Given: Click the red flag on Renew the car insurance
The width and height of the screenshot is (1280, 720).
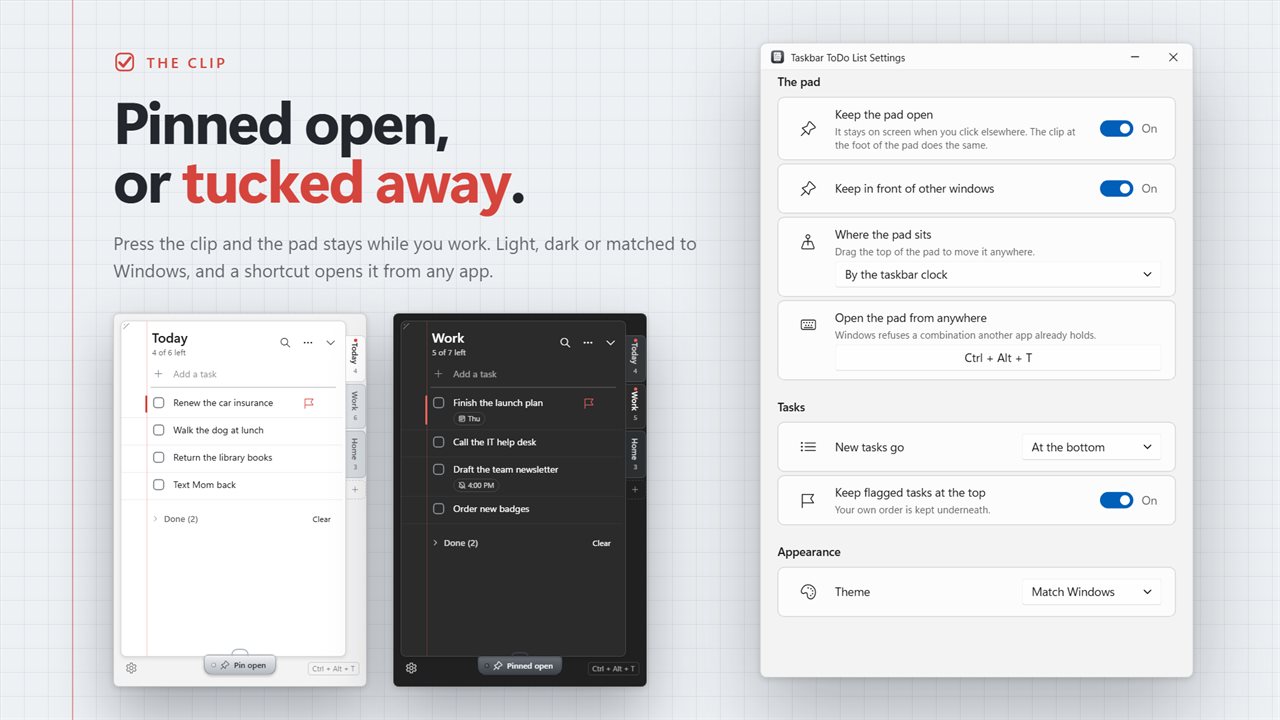Looking at the screenshot, I should coord(309,403).
